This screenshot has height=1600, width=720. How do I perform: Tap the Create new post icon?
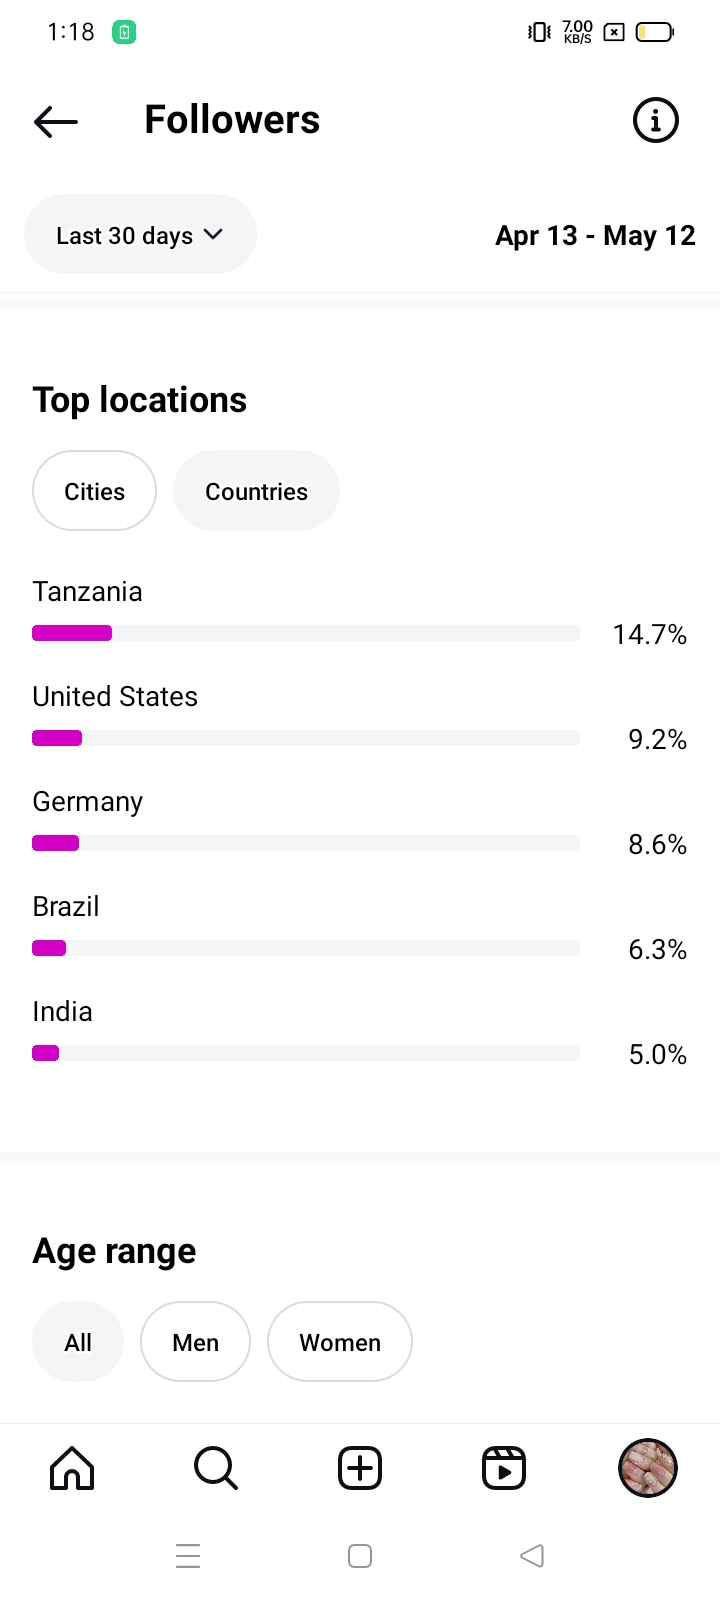tap(360, 1468)
